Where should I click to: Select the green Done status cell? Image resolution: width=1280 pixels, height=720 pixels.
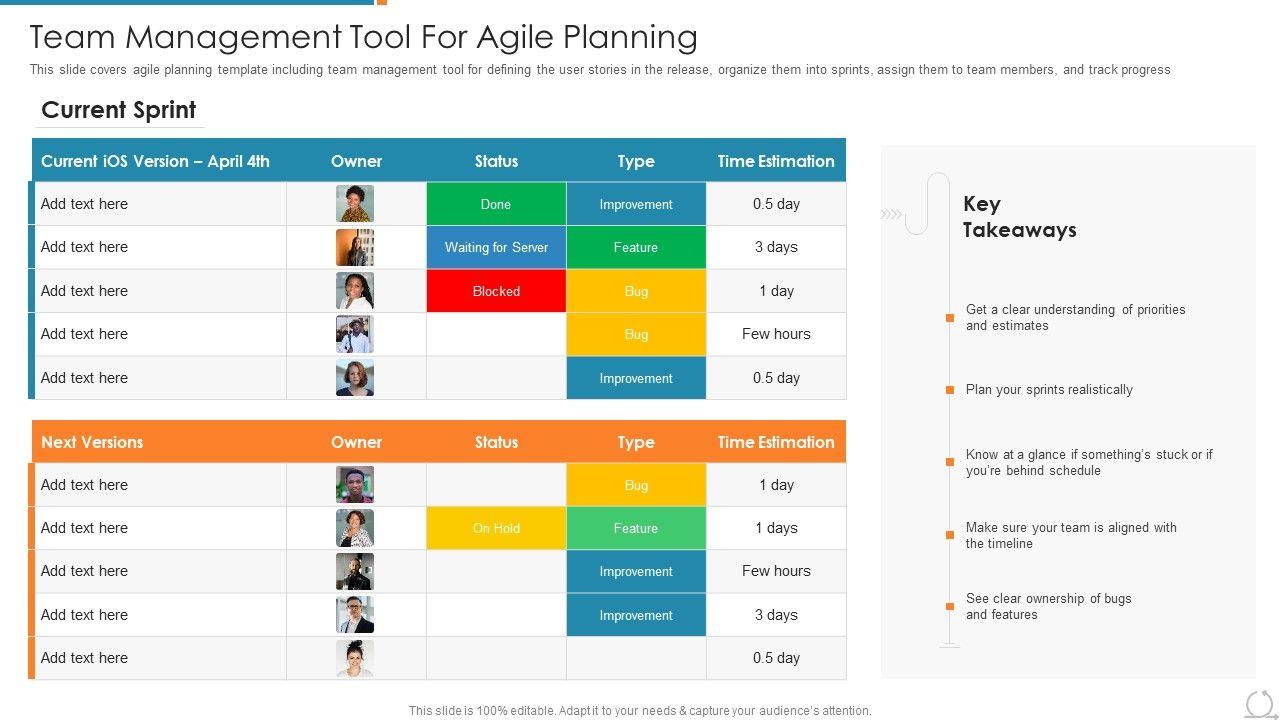[x=496, y=204]
